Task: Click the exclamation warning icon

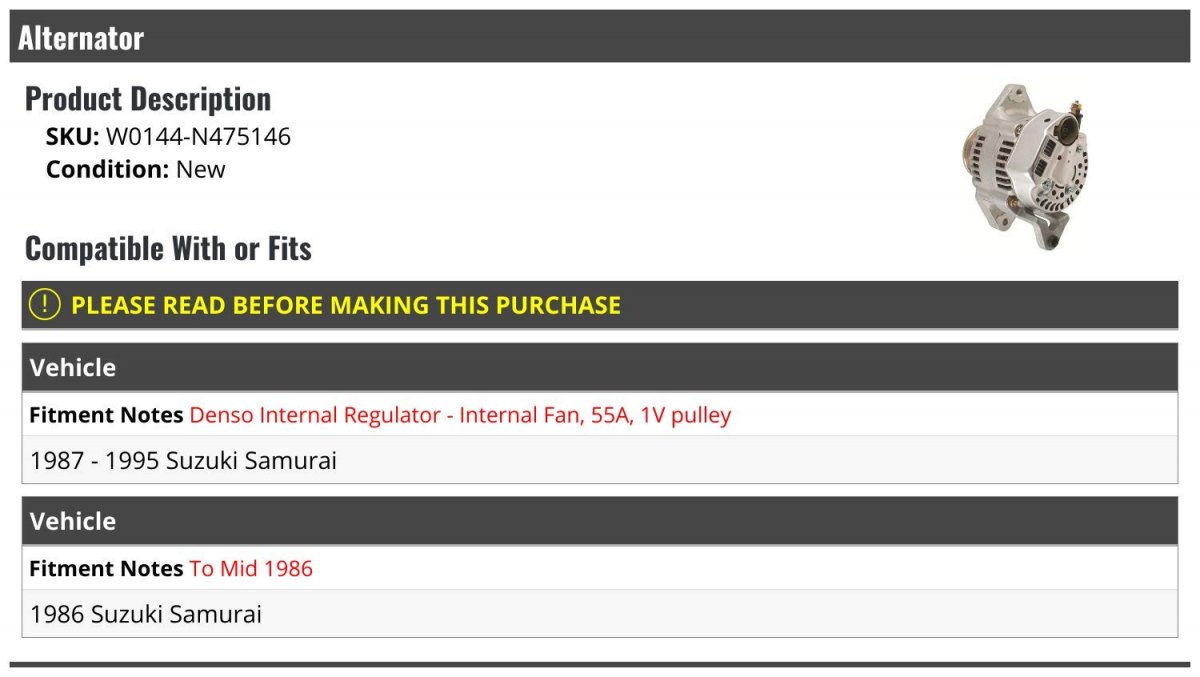Action: (x=45, y=305)
